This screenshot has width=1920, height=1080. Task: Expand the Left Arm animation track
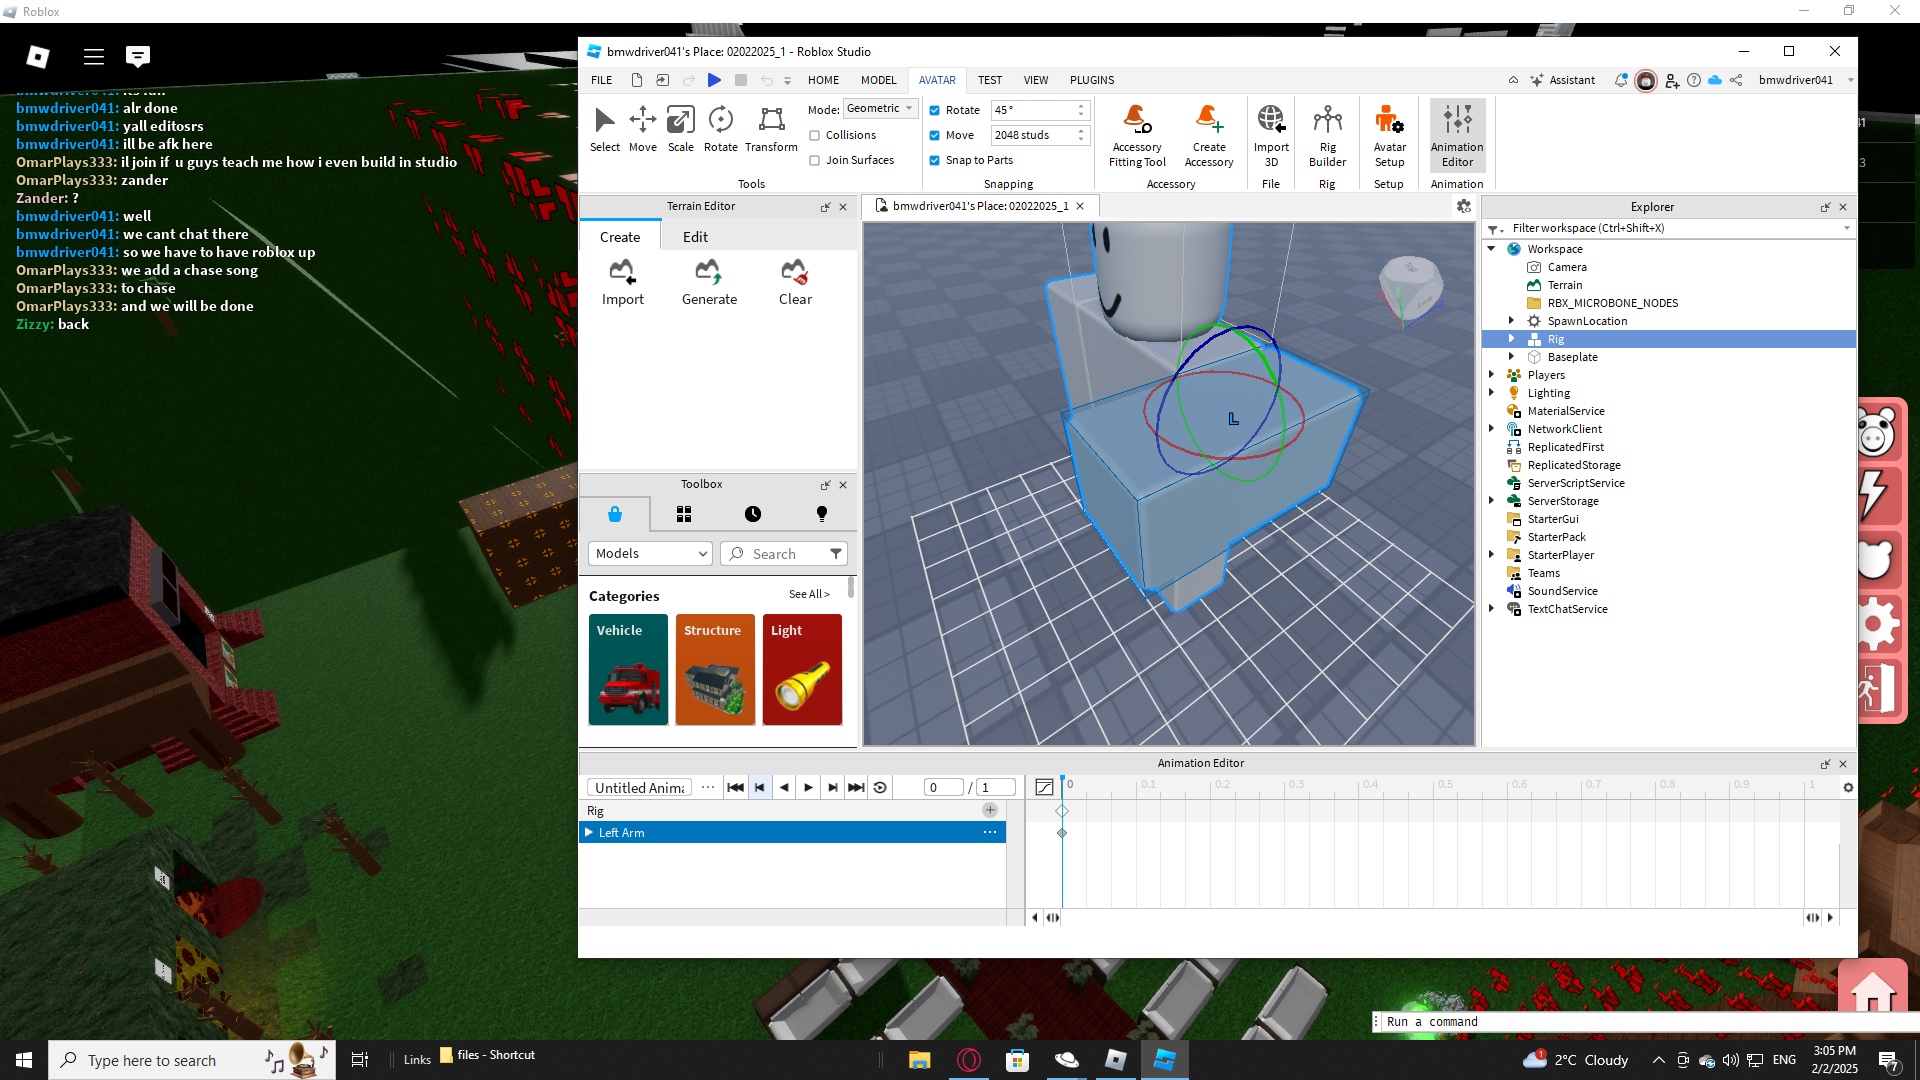point(589,833)
